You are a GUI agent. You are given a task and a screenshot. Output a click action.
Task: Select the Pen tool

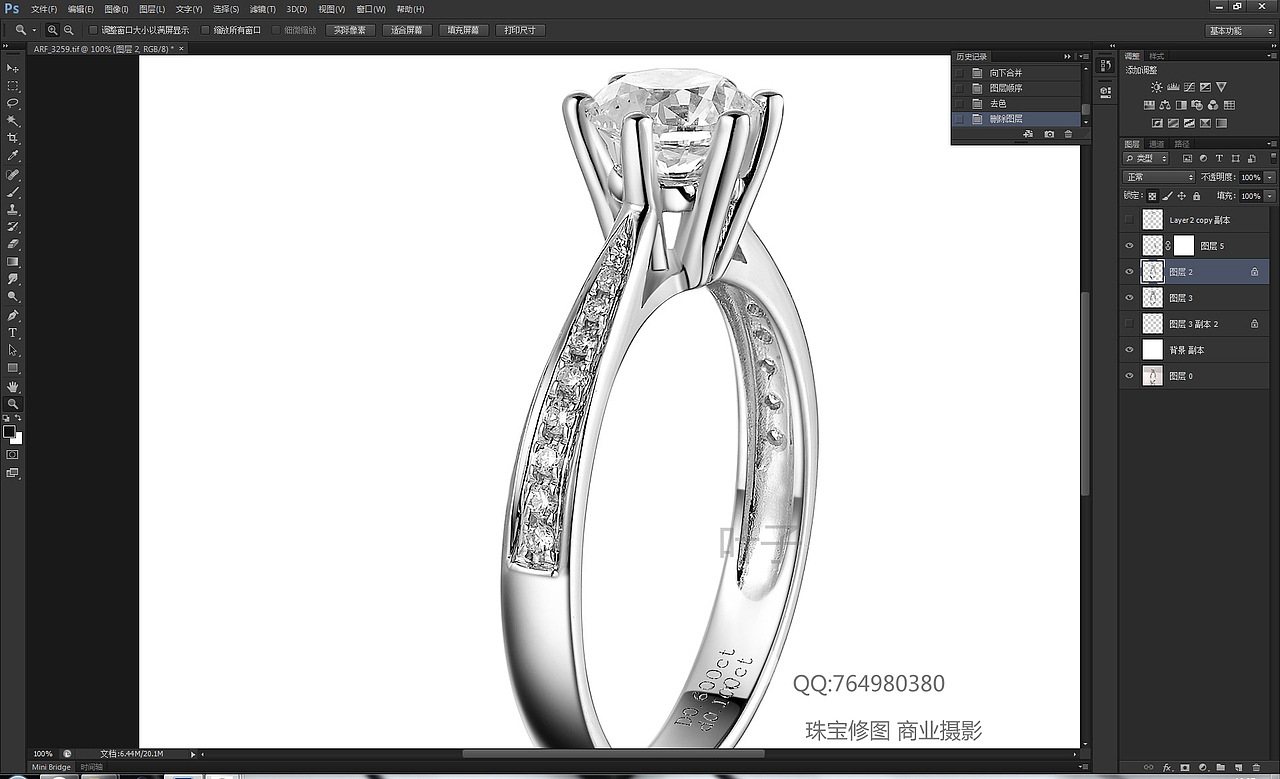click(13, 315)
